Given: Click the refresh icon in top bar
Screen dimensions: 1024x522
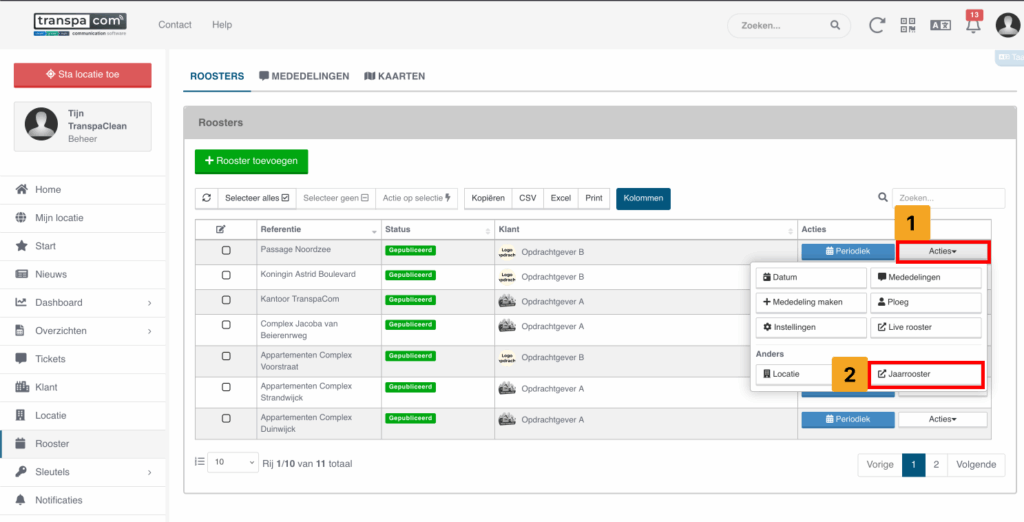Looking at the screenshot, I should (x=877, y=25).
